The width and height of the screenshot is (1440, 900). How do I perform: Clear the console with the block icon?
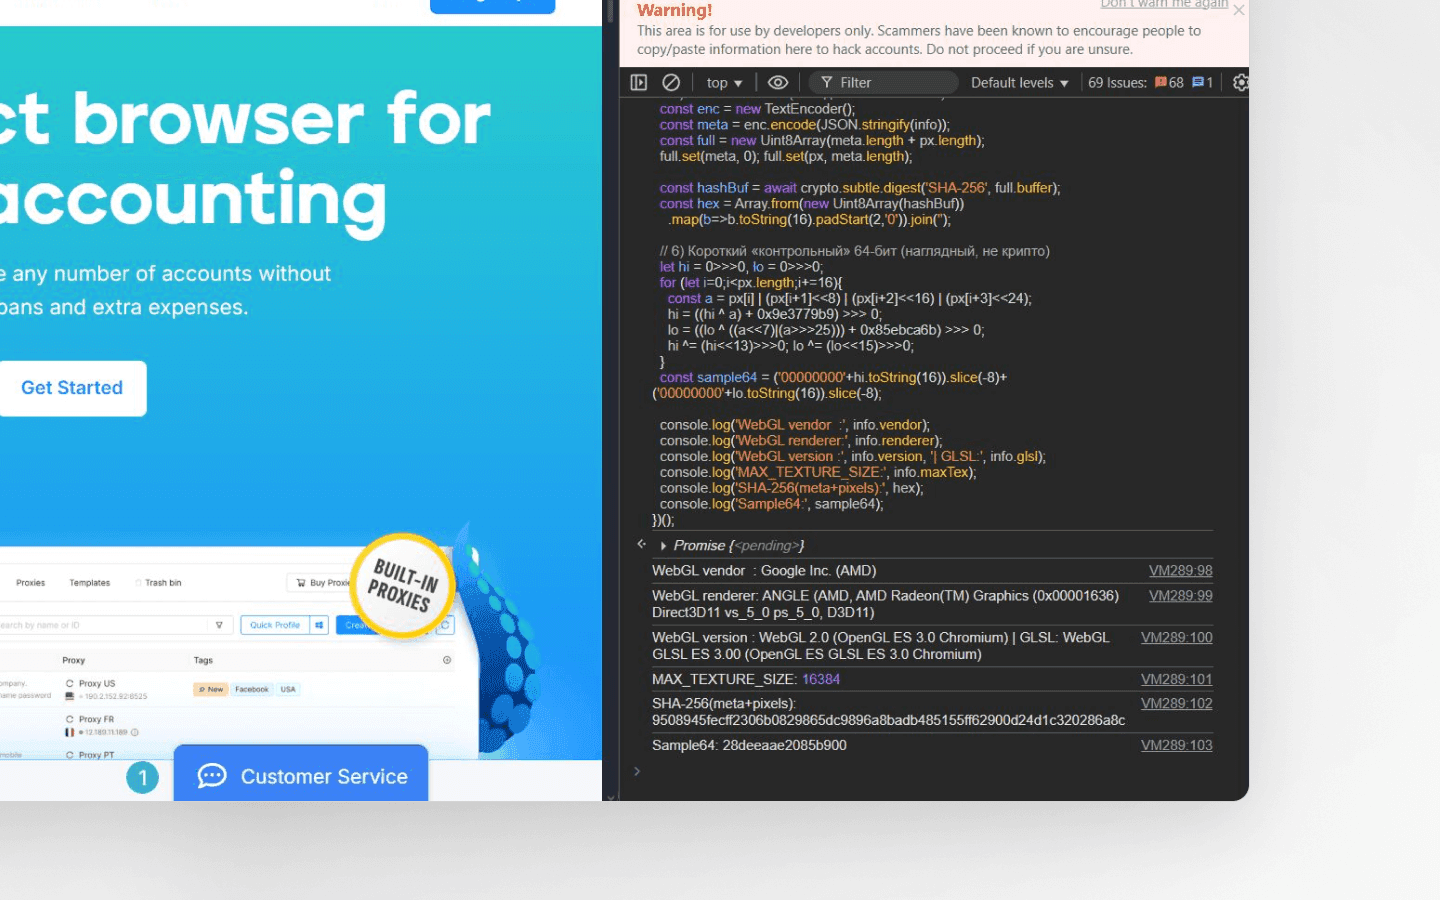pyautogui.click(x=671, y=83)
